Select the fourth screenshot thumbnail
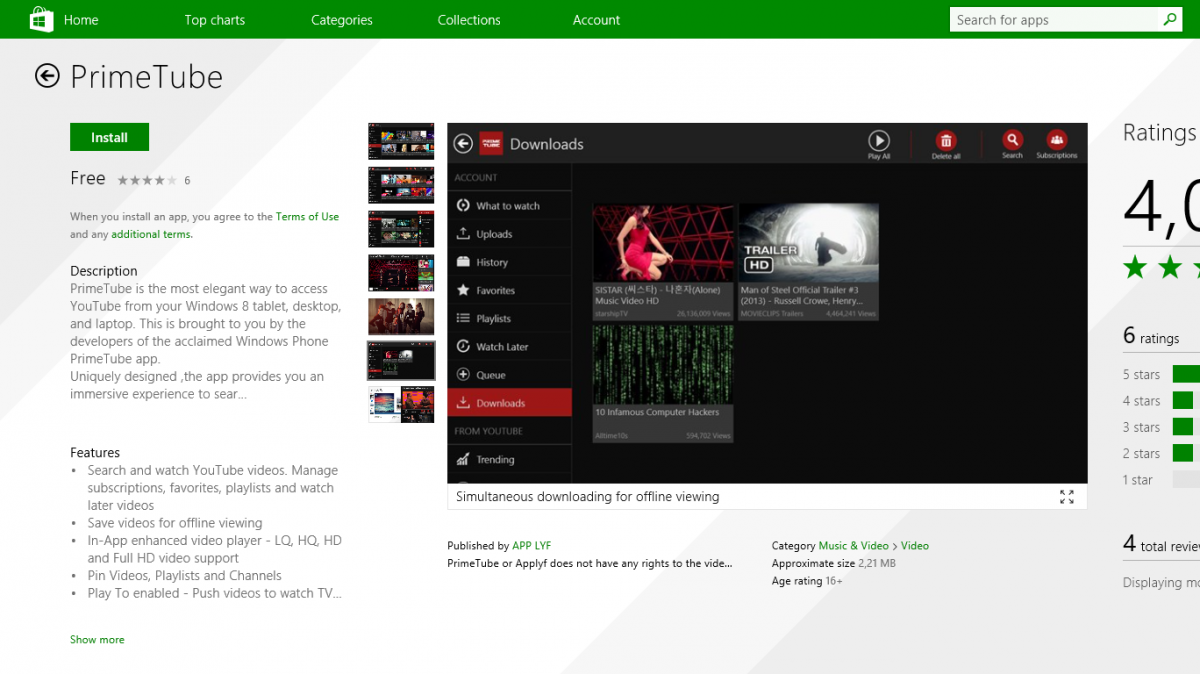This screenshot has width=1200, height=674. (x=401, y=273)
